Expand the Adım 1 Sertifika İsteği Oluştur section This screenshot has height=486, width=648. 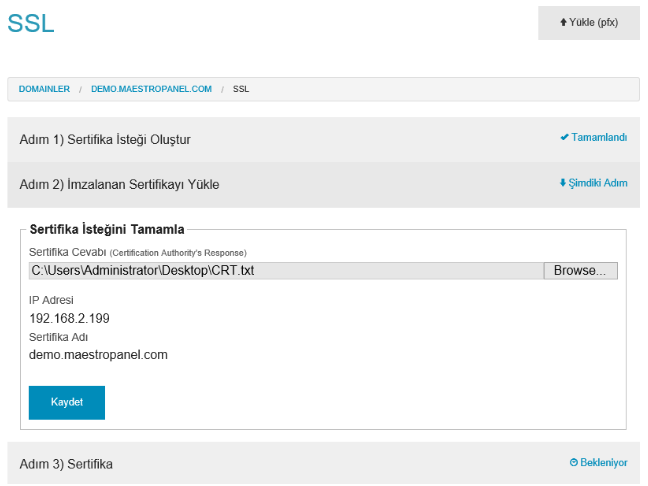(x=324, y=140)
